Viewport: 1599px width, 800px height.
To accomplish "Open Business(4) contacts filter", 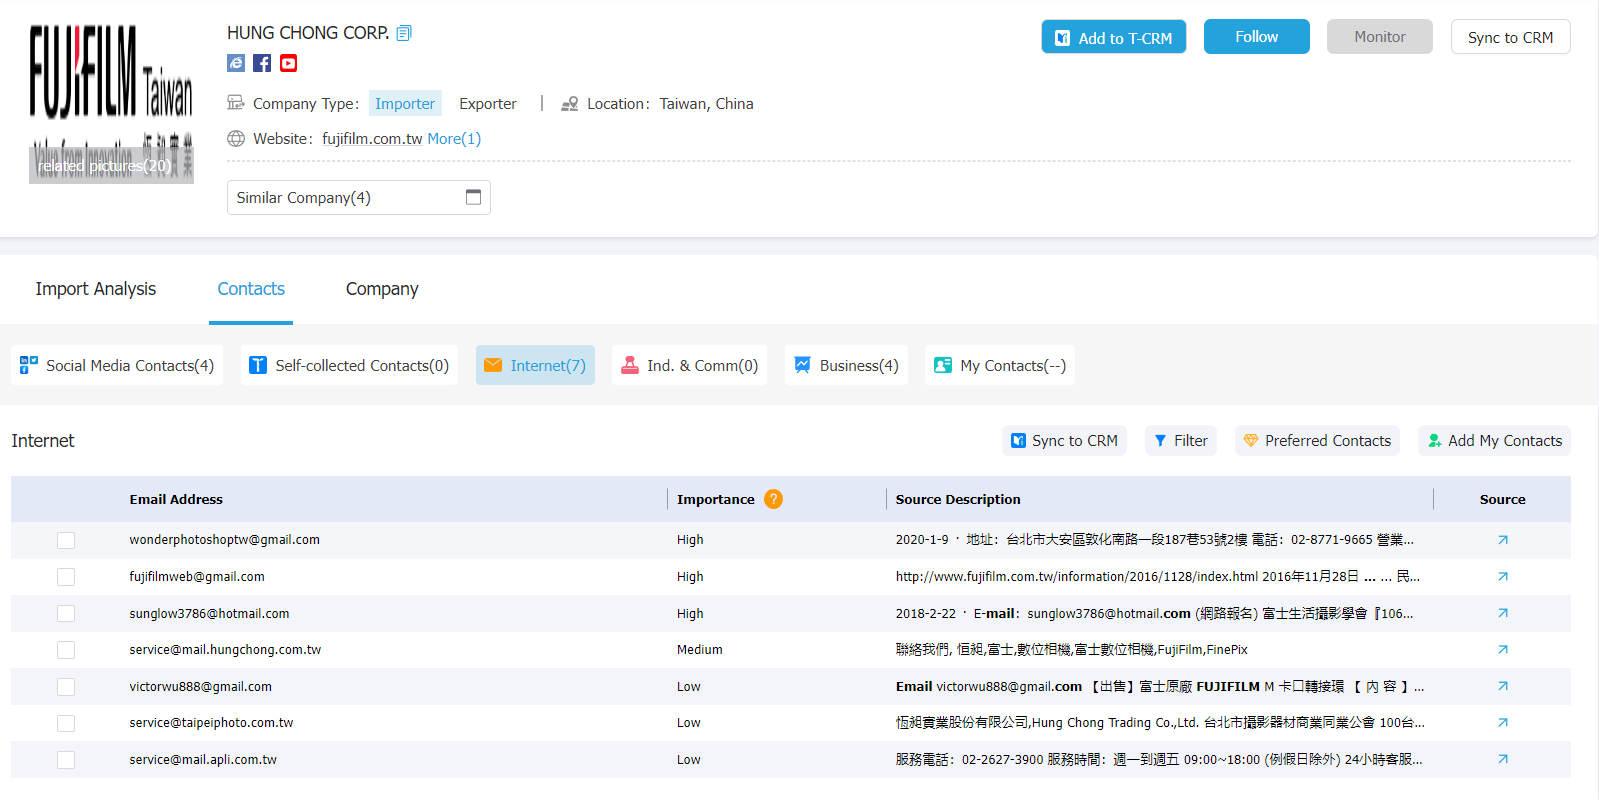I will pyautogui.click(x=846, y=365).
